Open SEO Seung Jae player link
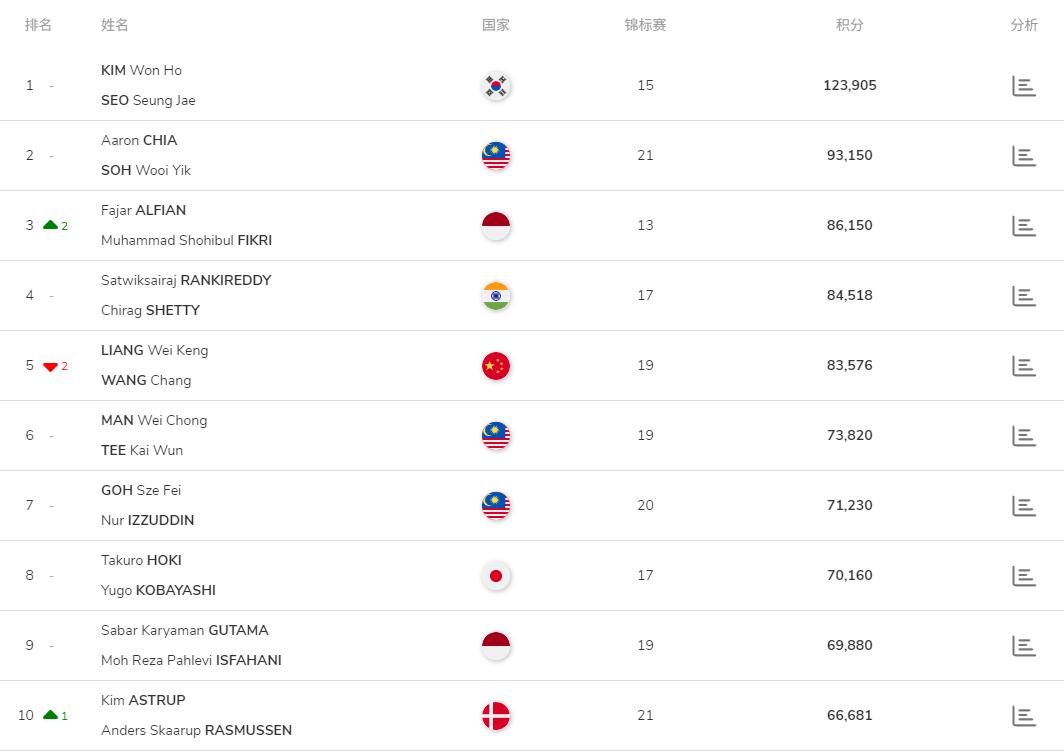The height and width of the screenshot is (752, 1064). 148,101
